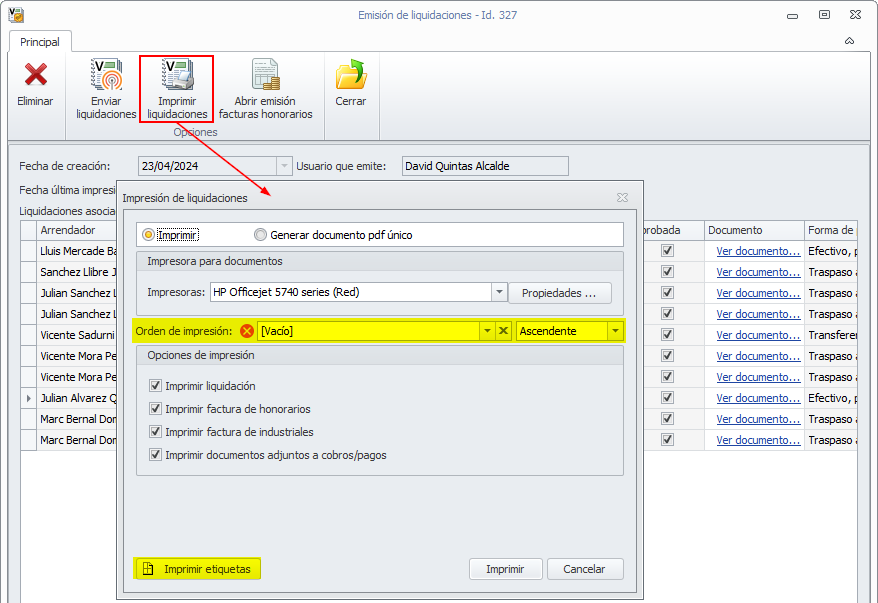Viewport: 878px width, 603px height.
Task: Toggle Imprimir liquidación checkbox
Action: pos(155,386)
